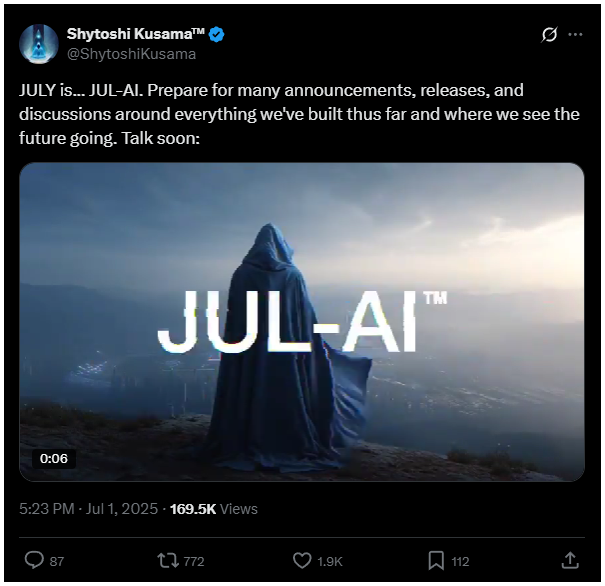Toggle the like heart icon
The image size is (605, 586).
[x=302, y=560]
